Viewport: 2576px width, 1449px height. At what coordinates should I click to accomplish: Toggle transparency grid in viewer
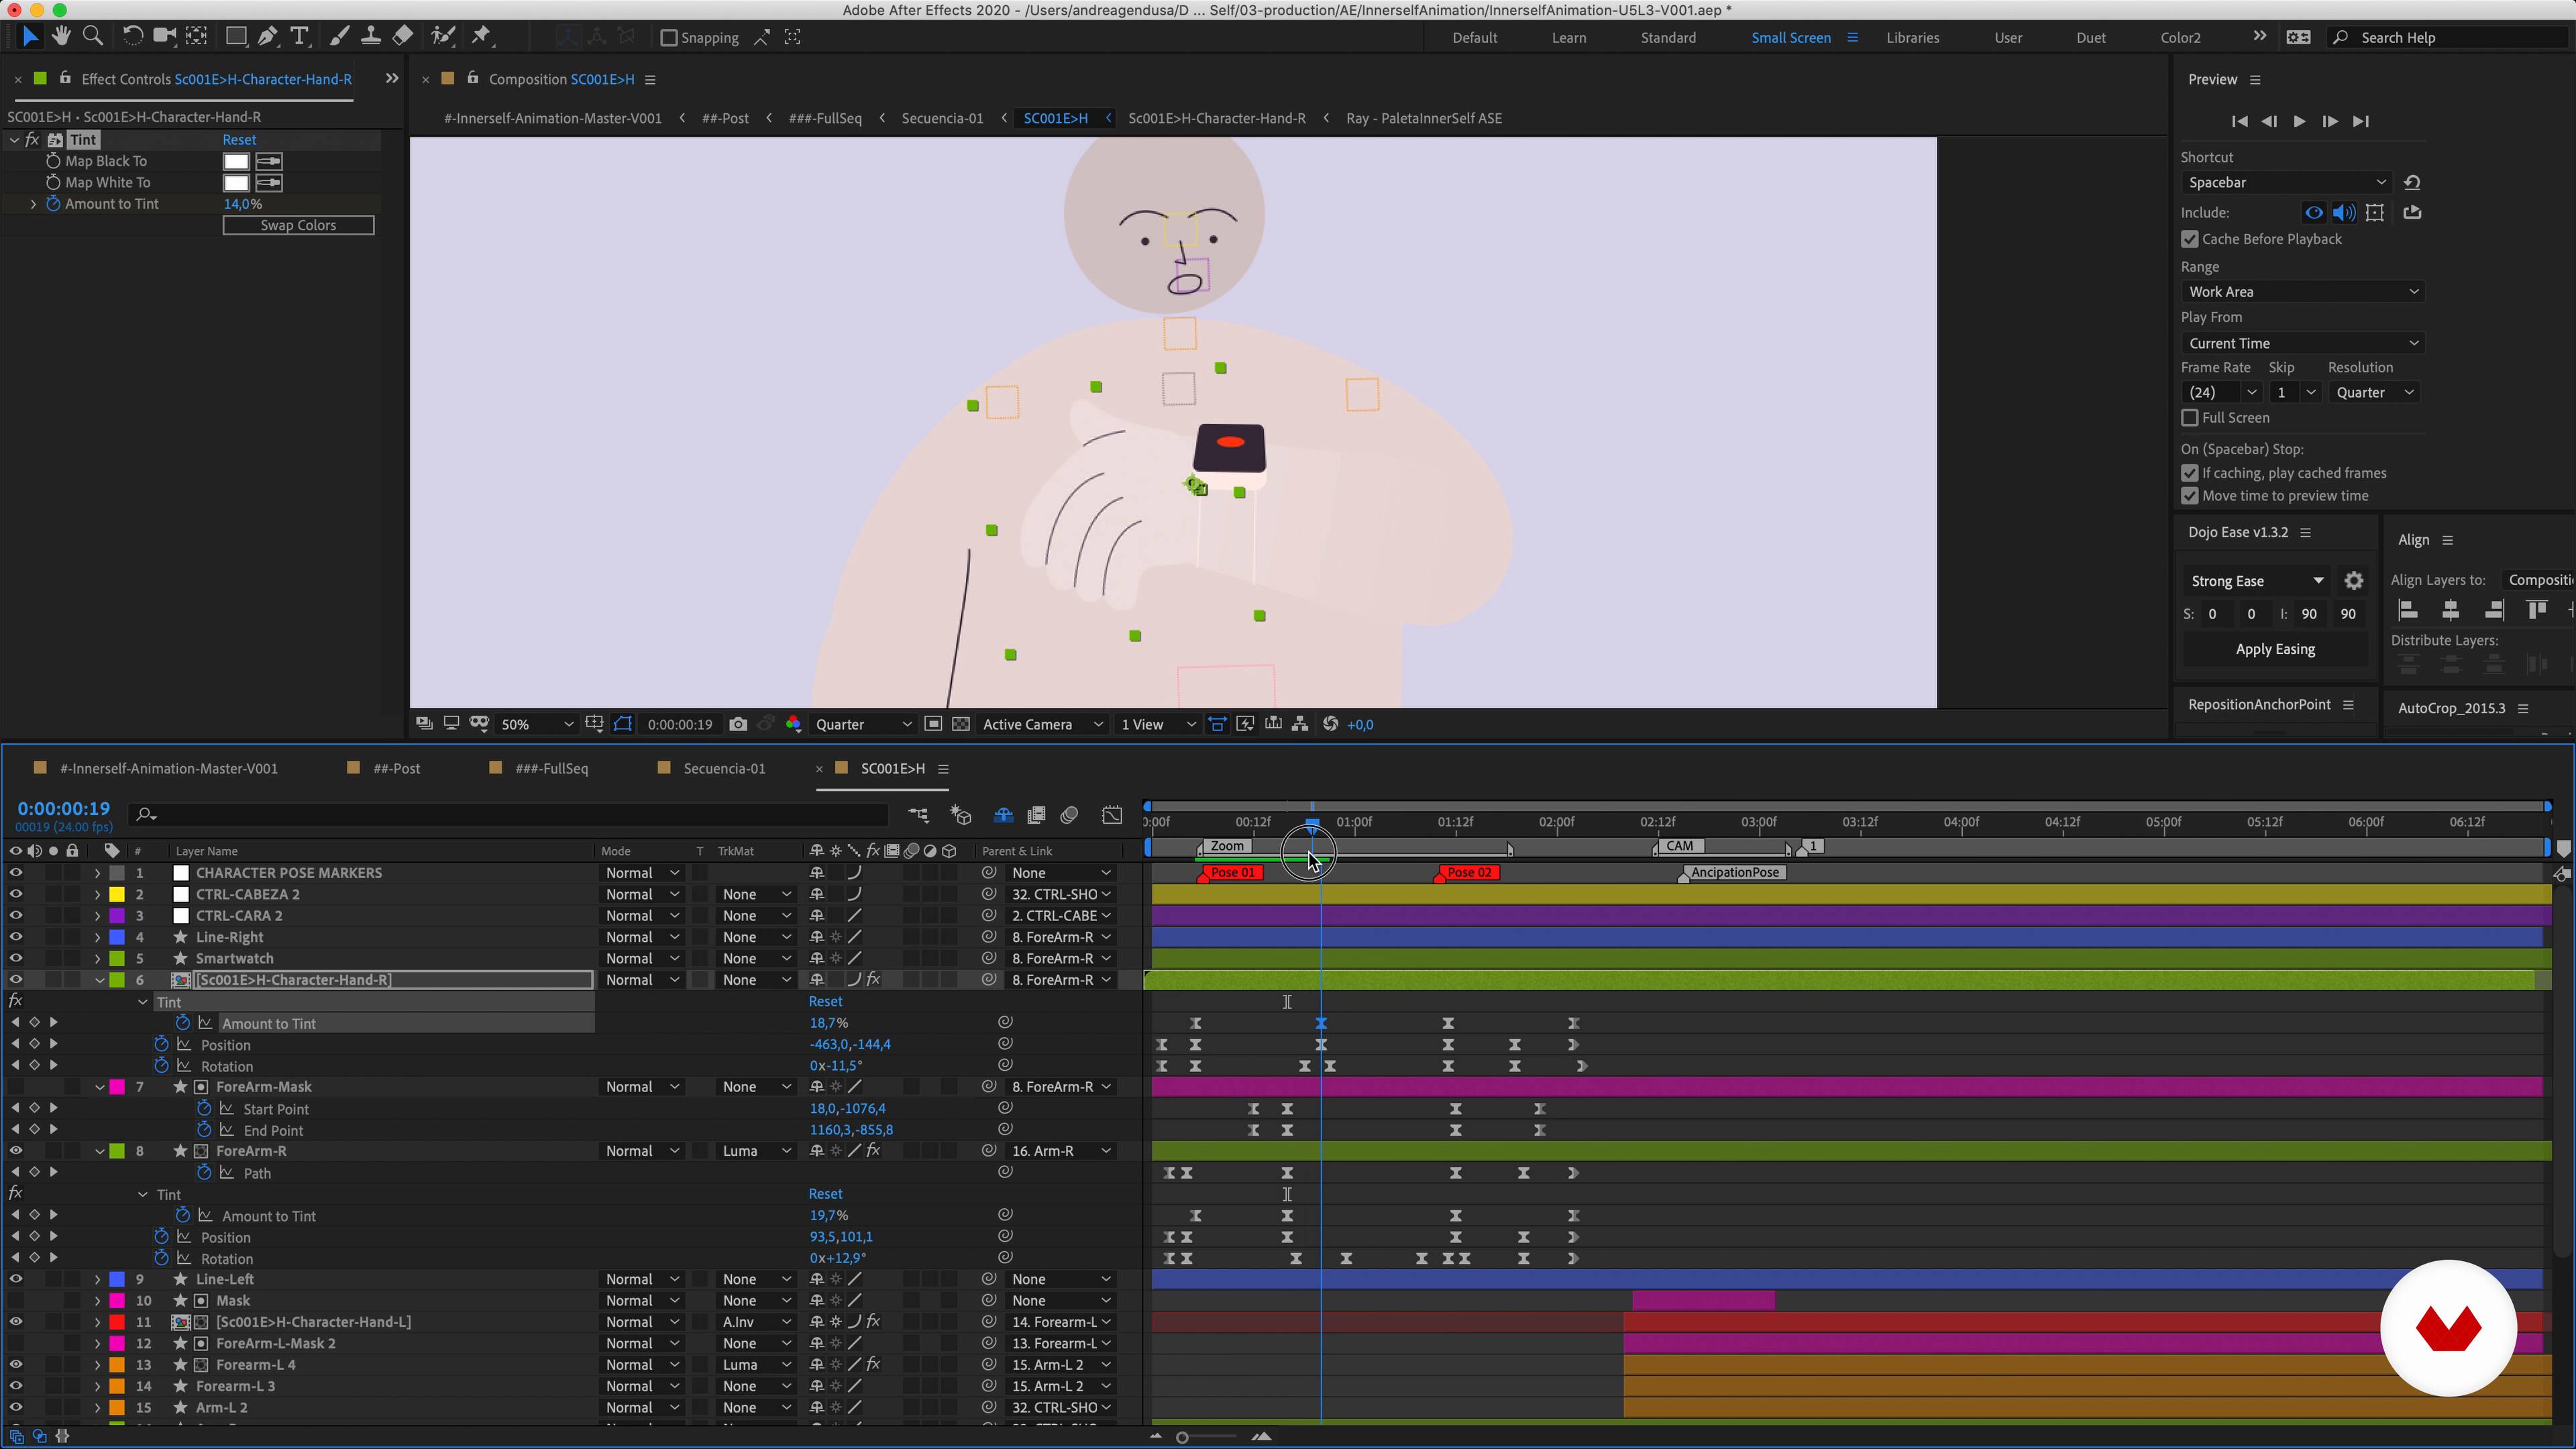(960, 724)
